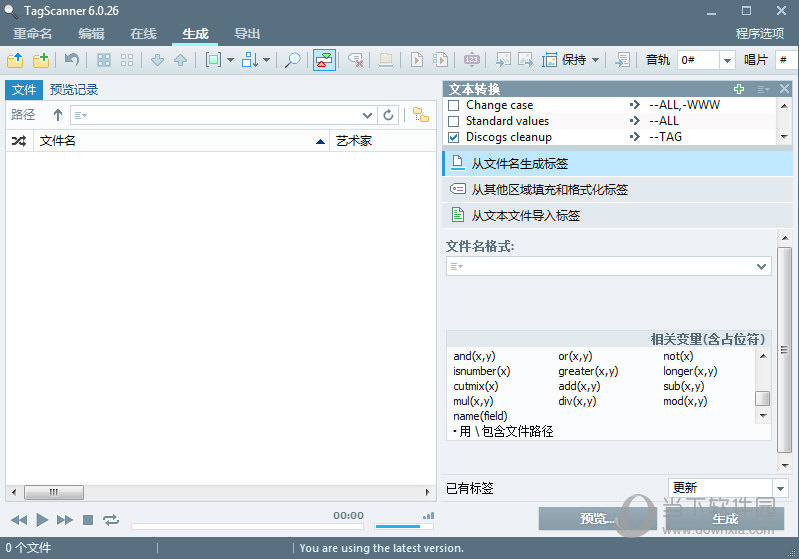Click the 123 renumber tracks icon

(471, 60)
